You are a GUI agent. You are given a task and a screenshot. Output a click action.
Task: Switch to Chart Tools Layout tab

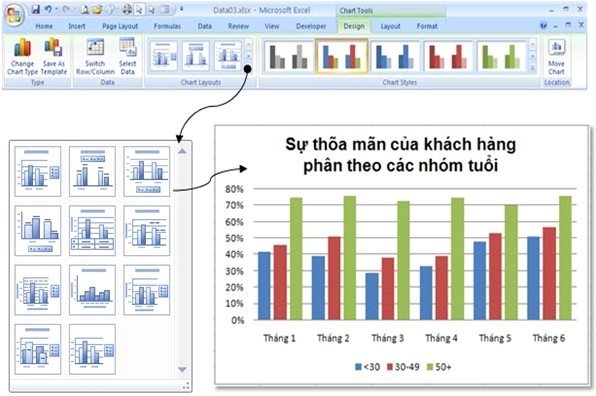[390, 26]
